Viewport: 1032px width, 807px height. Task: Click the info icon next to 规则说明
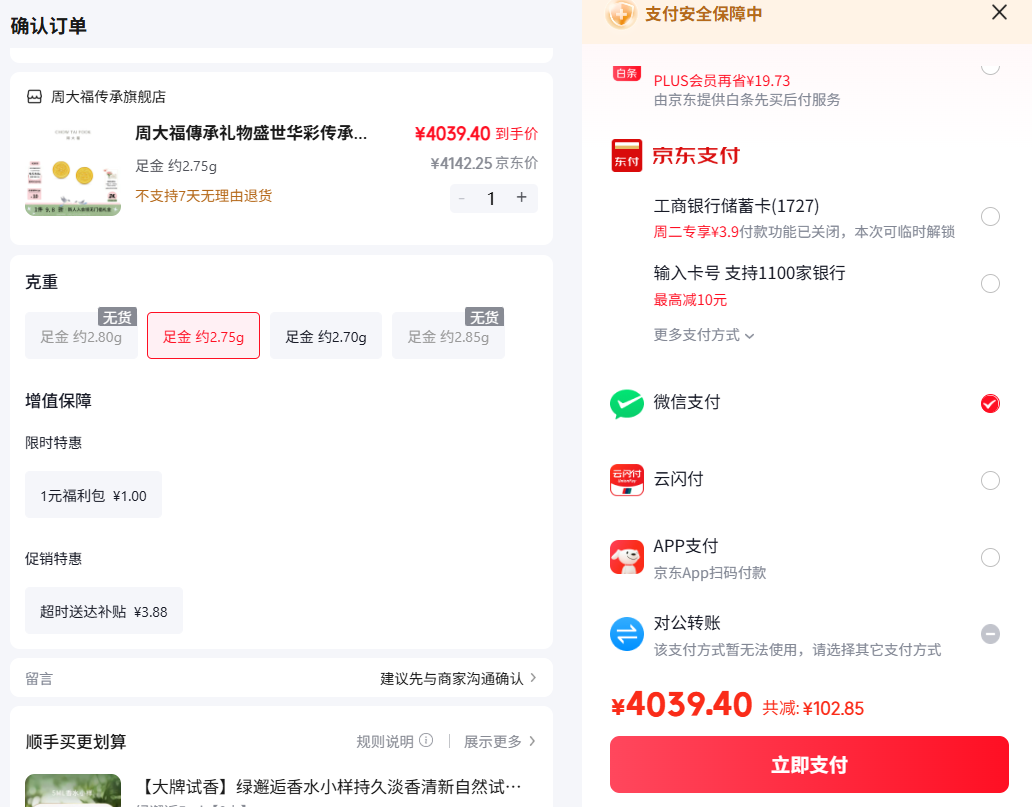426,741
